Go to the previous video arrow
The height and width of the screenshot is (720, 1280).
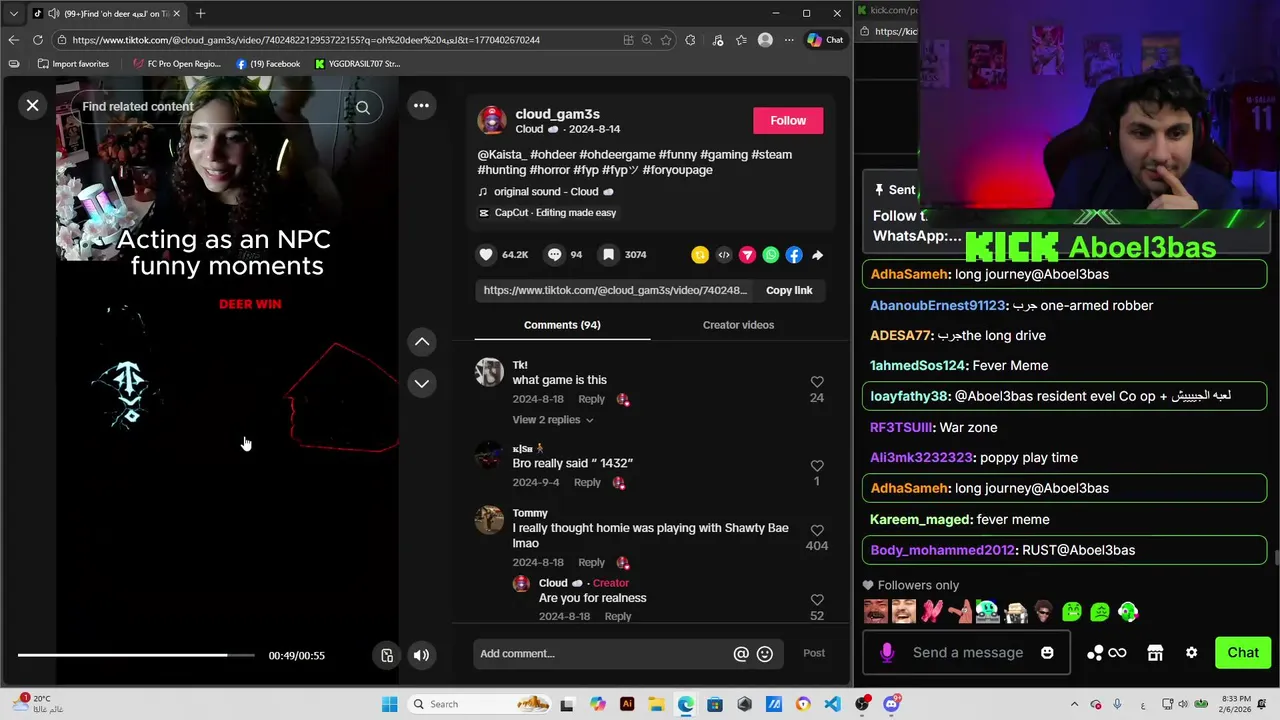point(422,342)
